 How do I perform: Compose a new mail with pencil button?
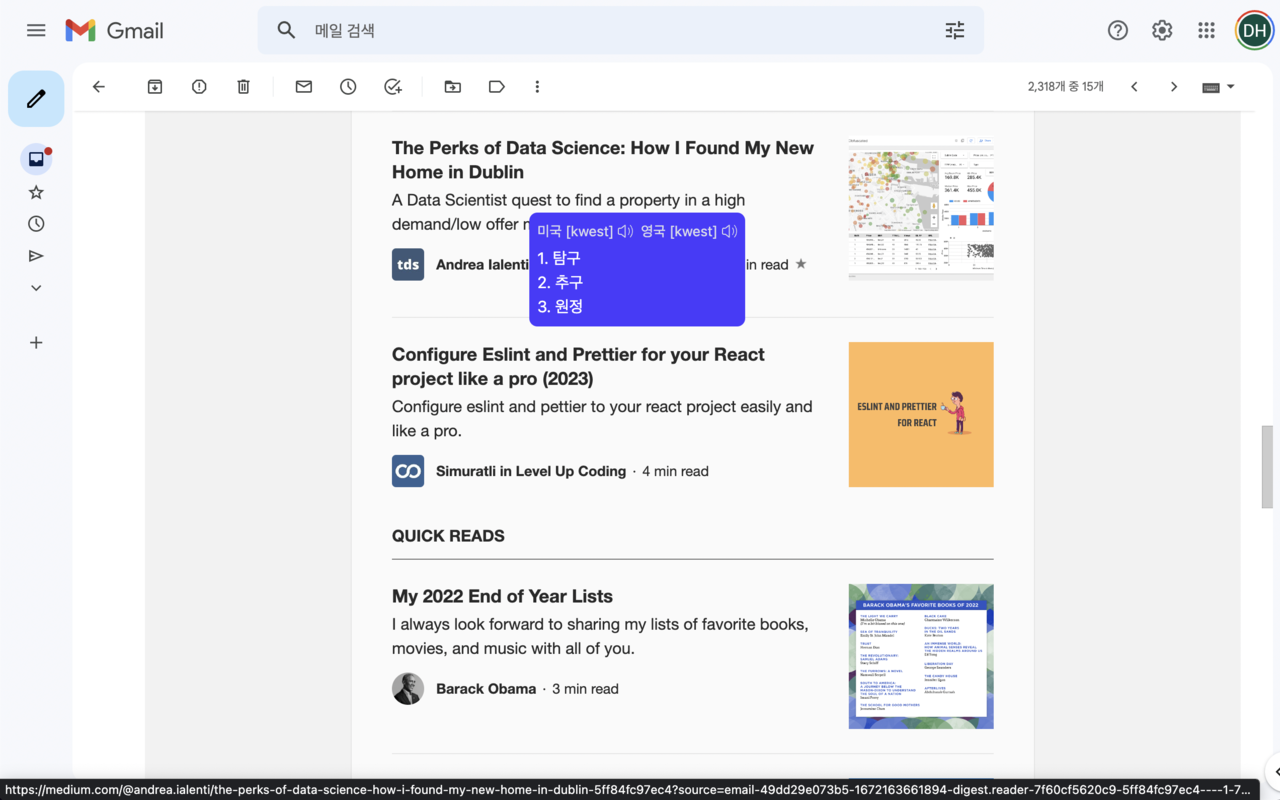36,99
